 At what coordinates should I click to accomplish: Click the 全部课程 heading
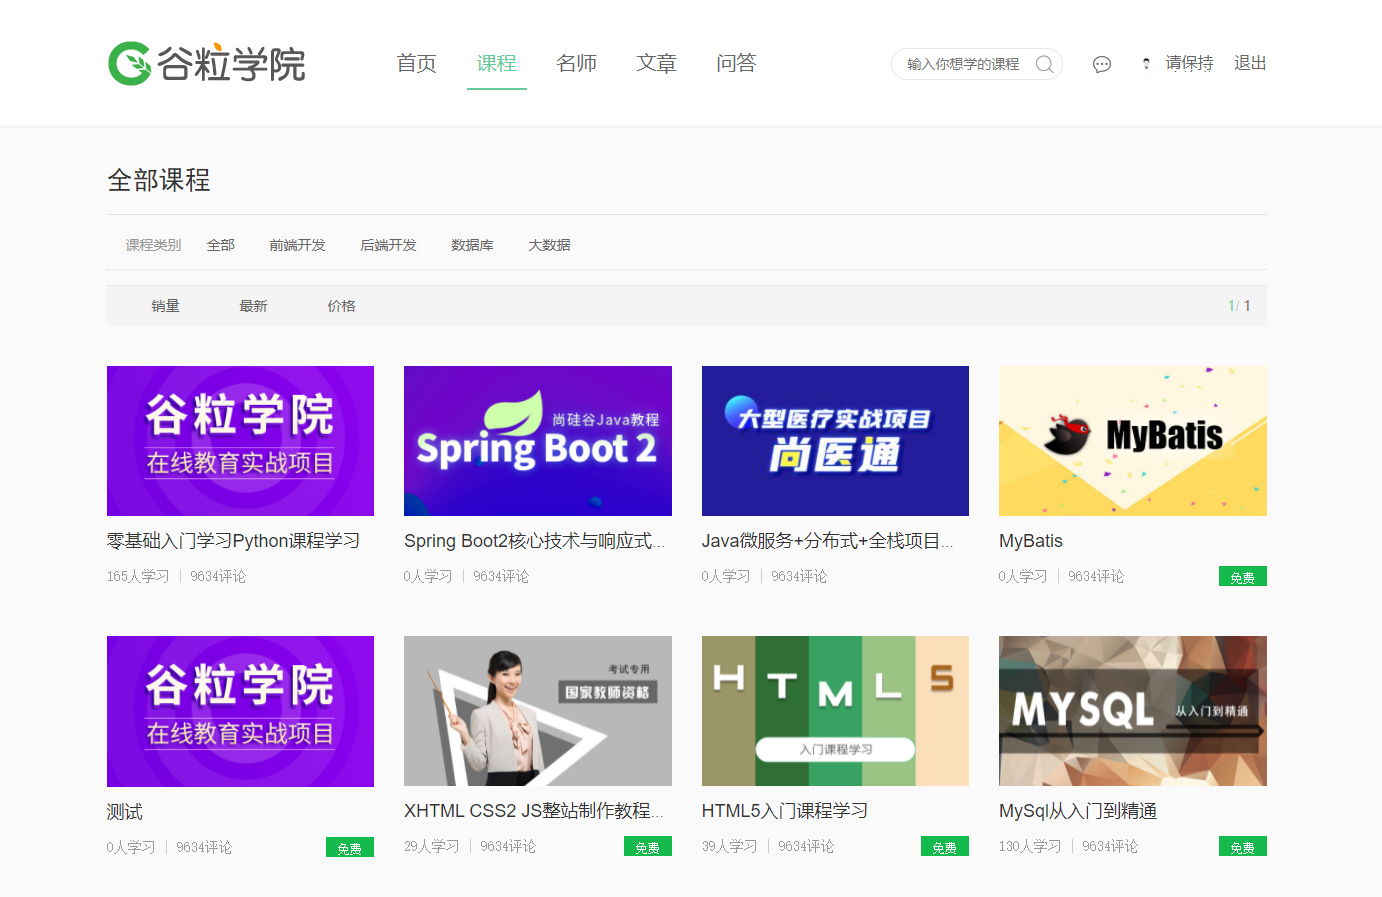coord(159,180)
